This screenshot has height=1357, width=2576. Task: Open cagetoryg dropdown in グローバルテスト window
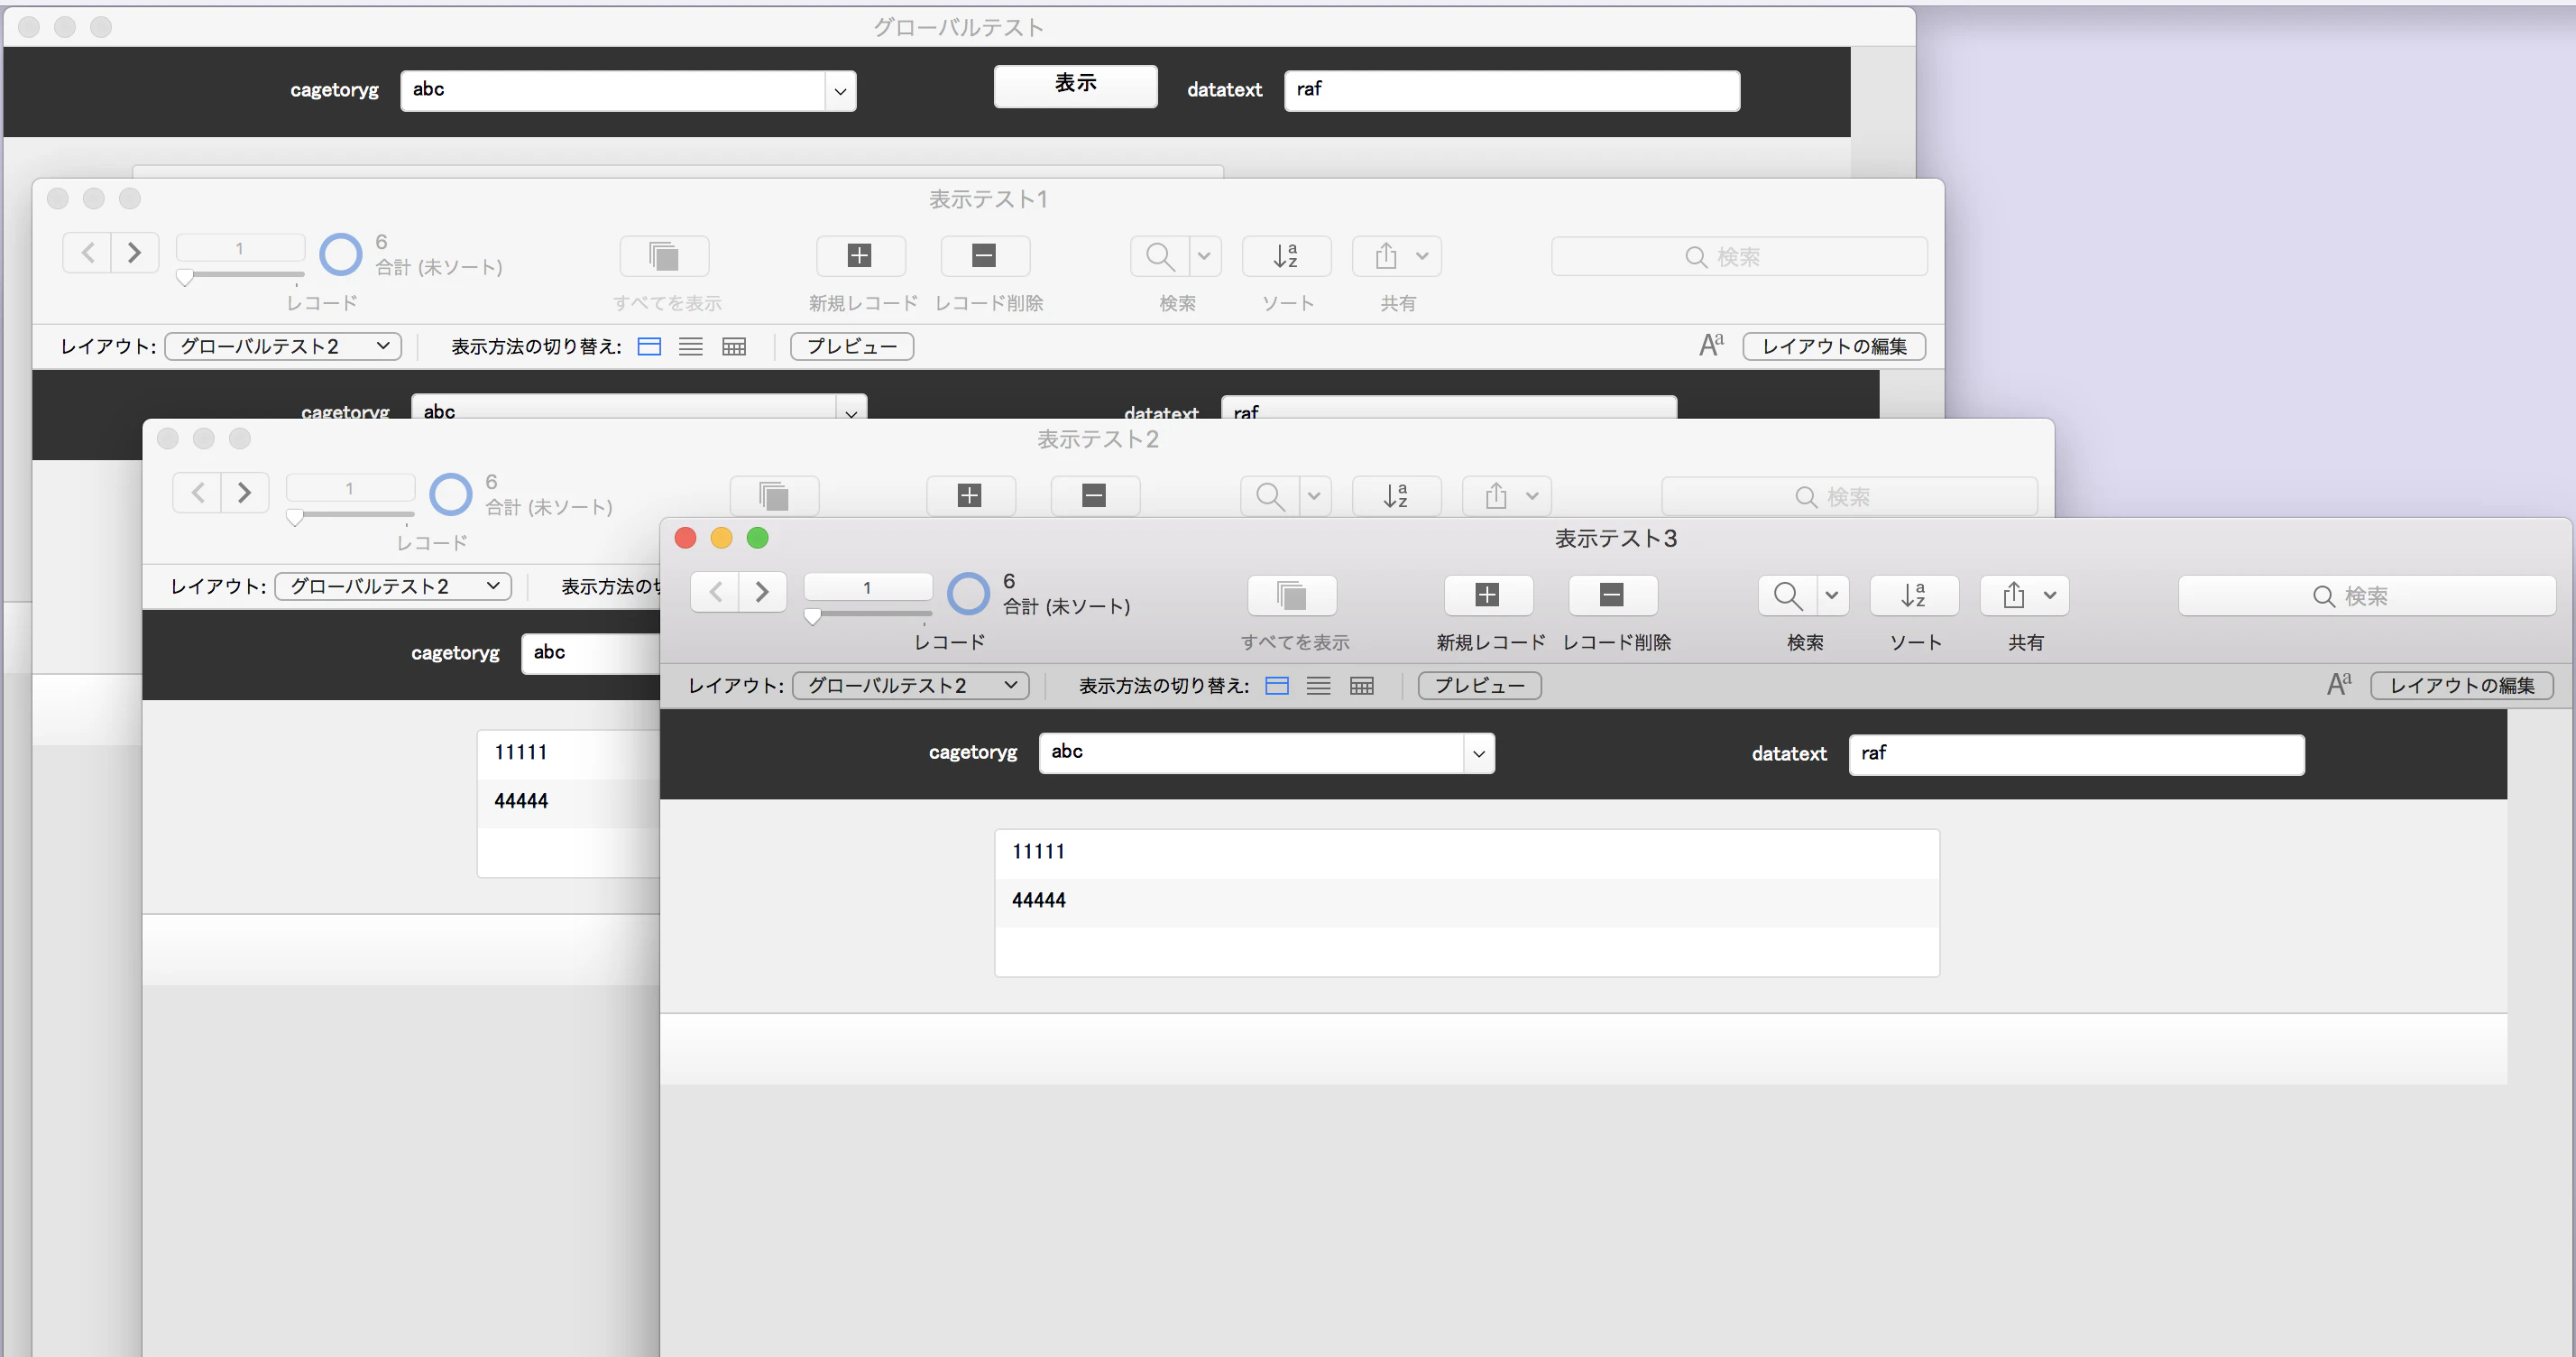[840, 91]
